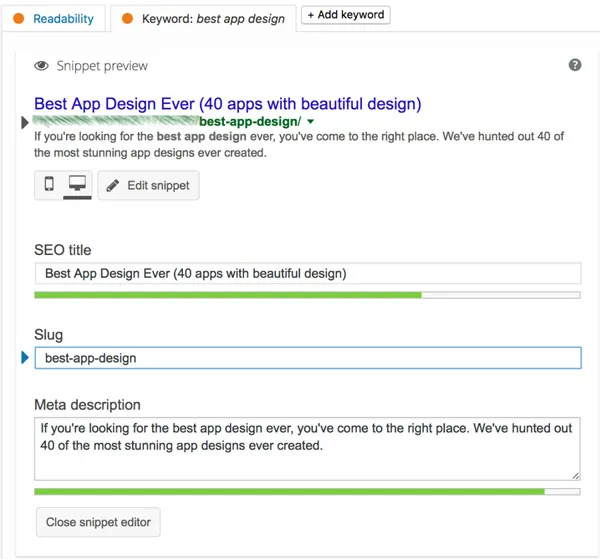Viewport: 600px width, 560px height.
Task: Click the meta description textarea resize handle
Action: tap(575, 475)
